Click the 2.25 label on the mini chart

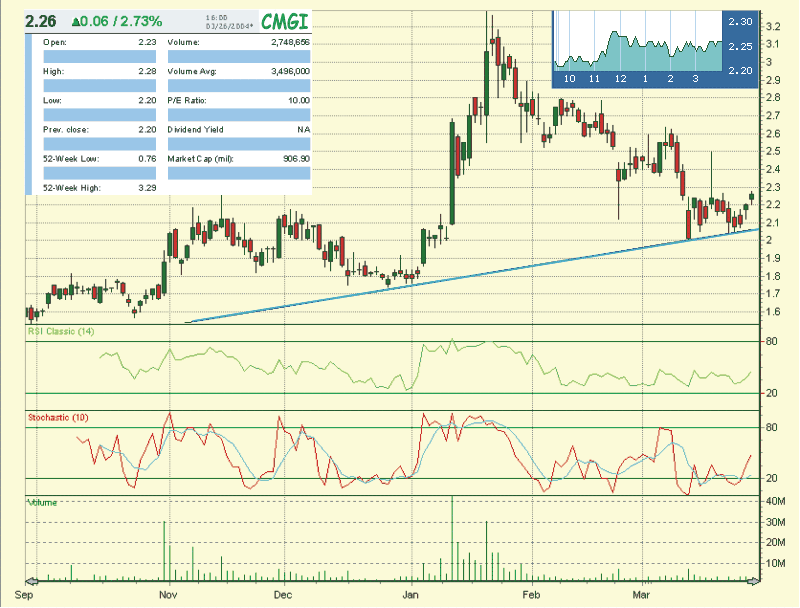pyautogui.click(x=740, y=46)
